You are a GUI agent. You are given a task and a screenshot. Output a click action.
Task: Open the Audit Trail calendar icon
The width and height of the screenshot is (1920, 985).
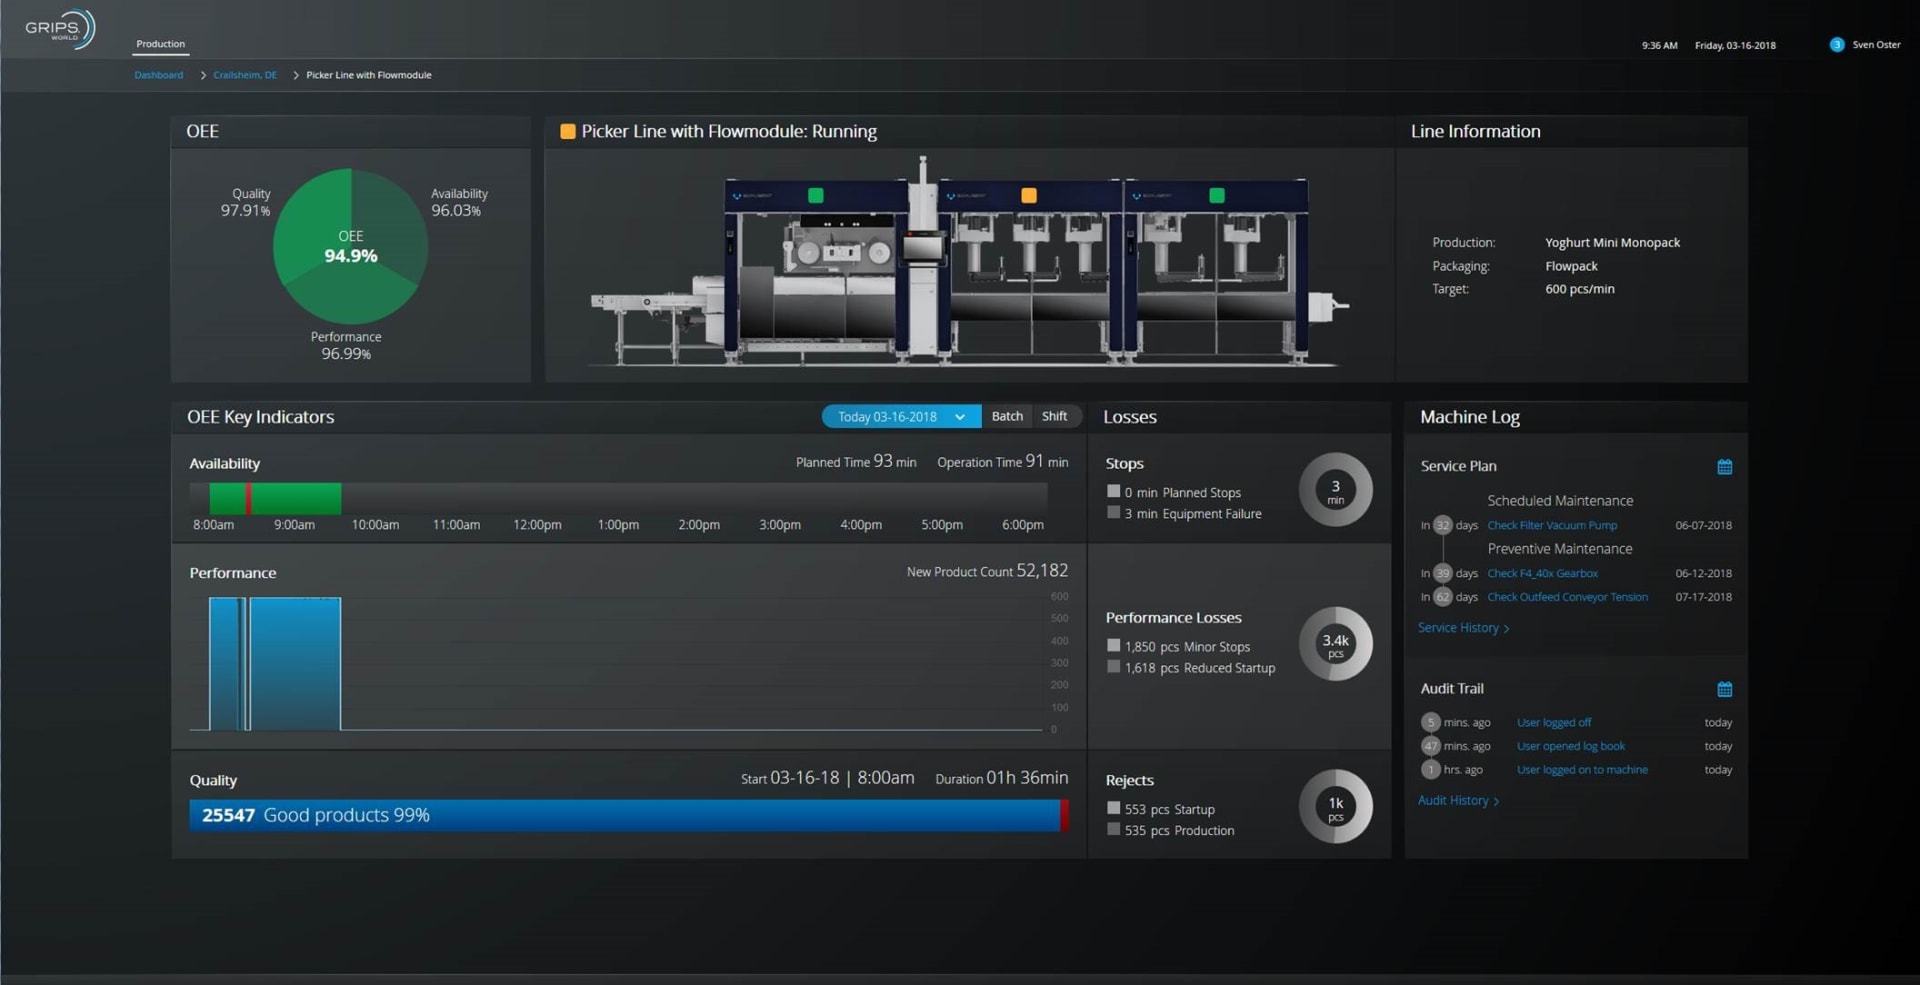[x=1724, y=689]
